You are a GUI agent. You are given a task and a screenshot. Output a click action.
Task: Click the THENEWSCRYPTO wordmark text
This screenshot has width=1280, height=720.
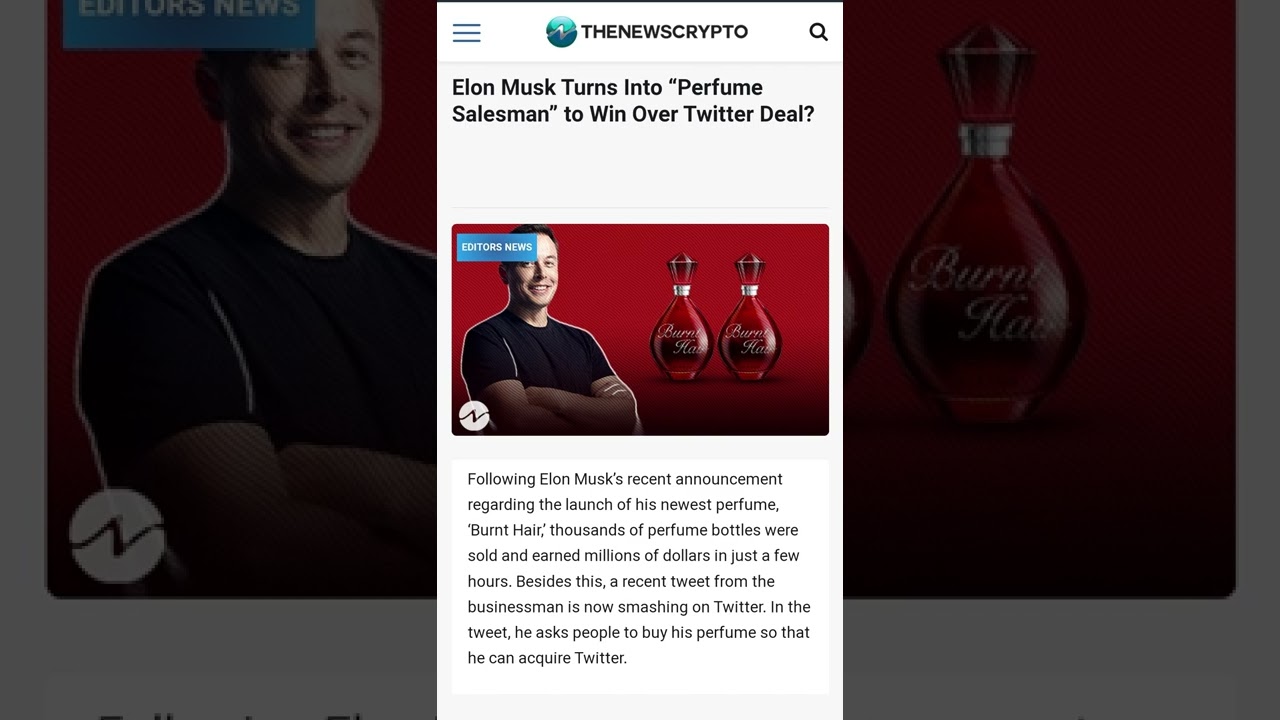[x=664, y=32]
